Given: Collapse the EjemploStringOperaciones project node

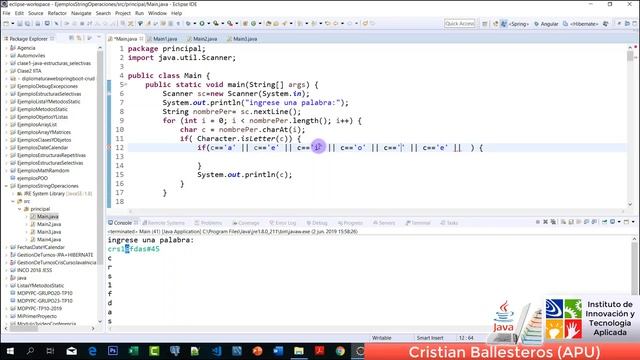Looking at the screenshot, I should 7,186.
